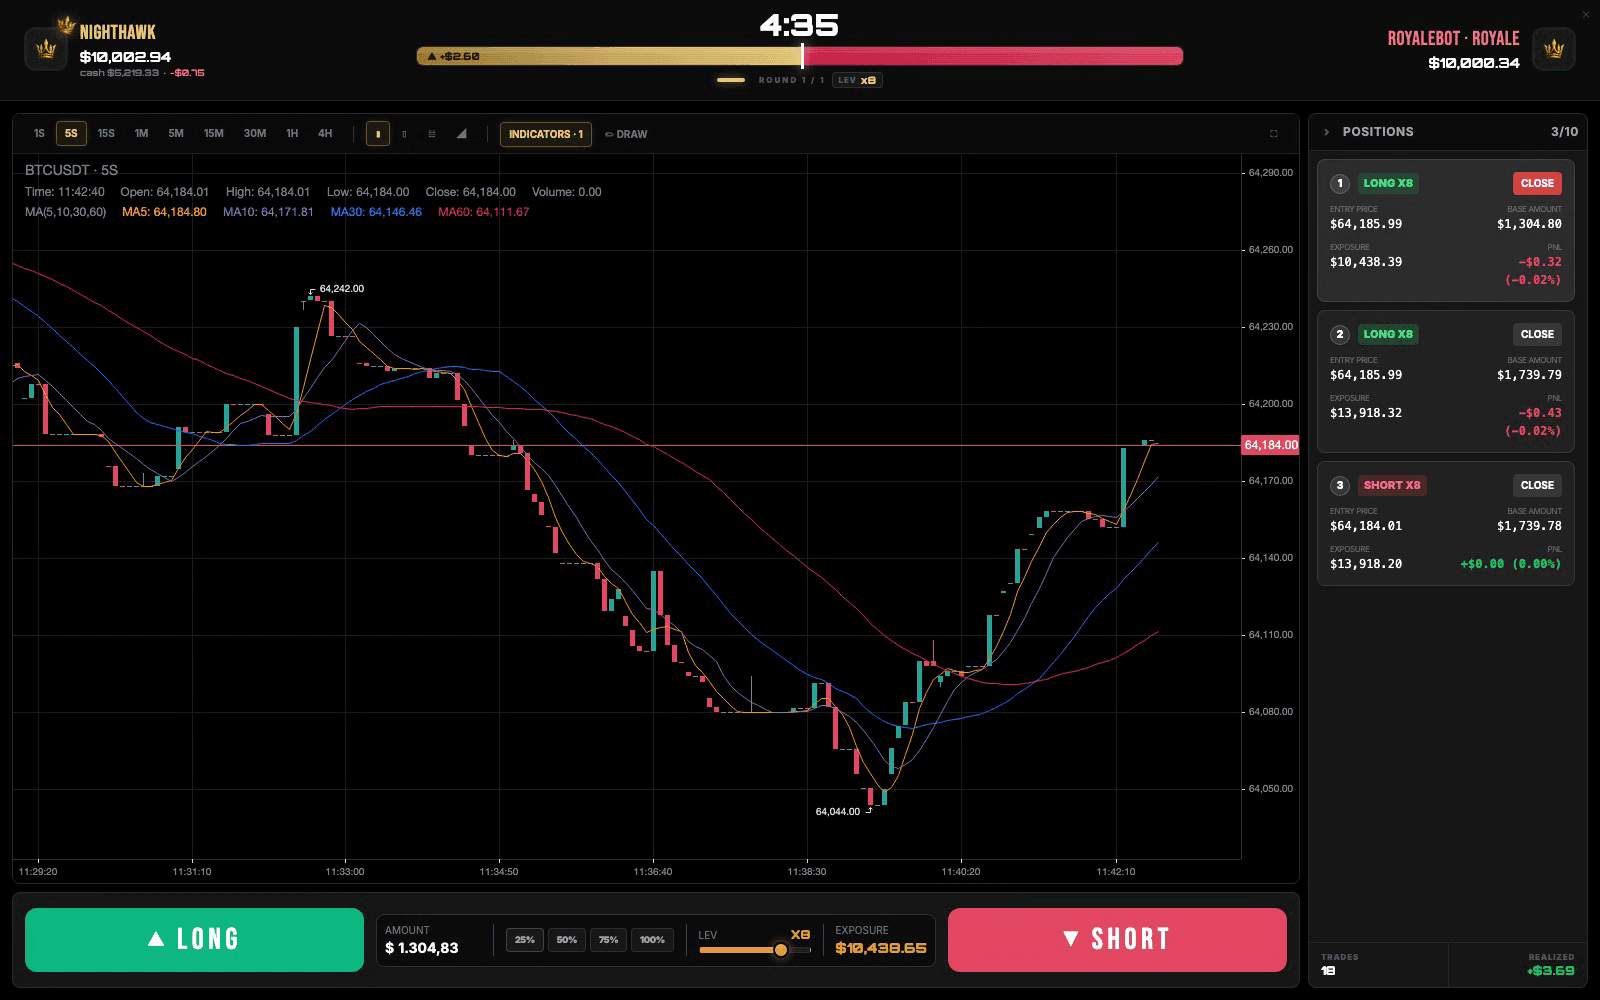Click the 4:35 countdown timer
The width and height of the screenshot is (1600, 1000).
799,25
